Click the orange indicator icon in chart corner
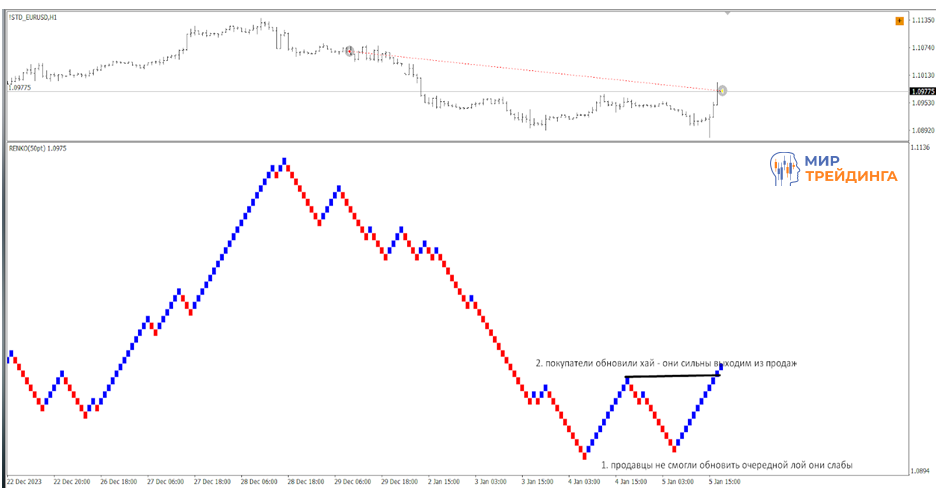 point(899,20)
